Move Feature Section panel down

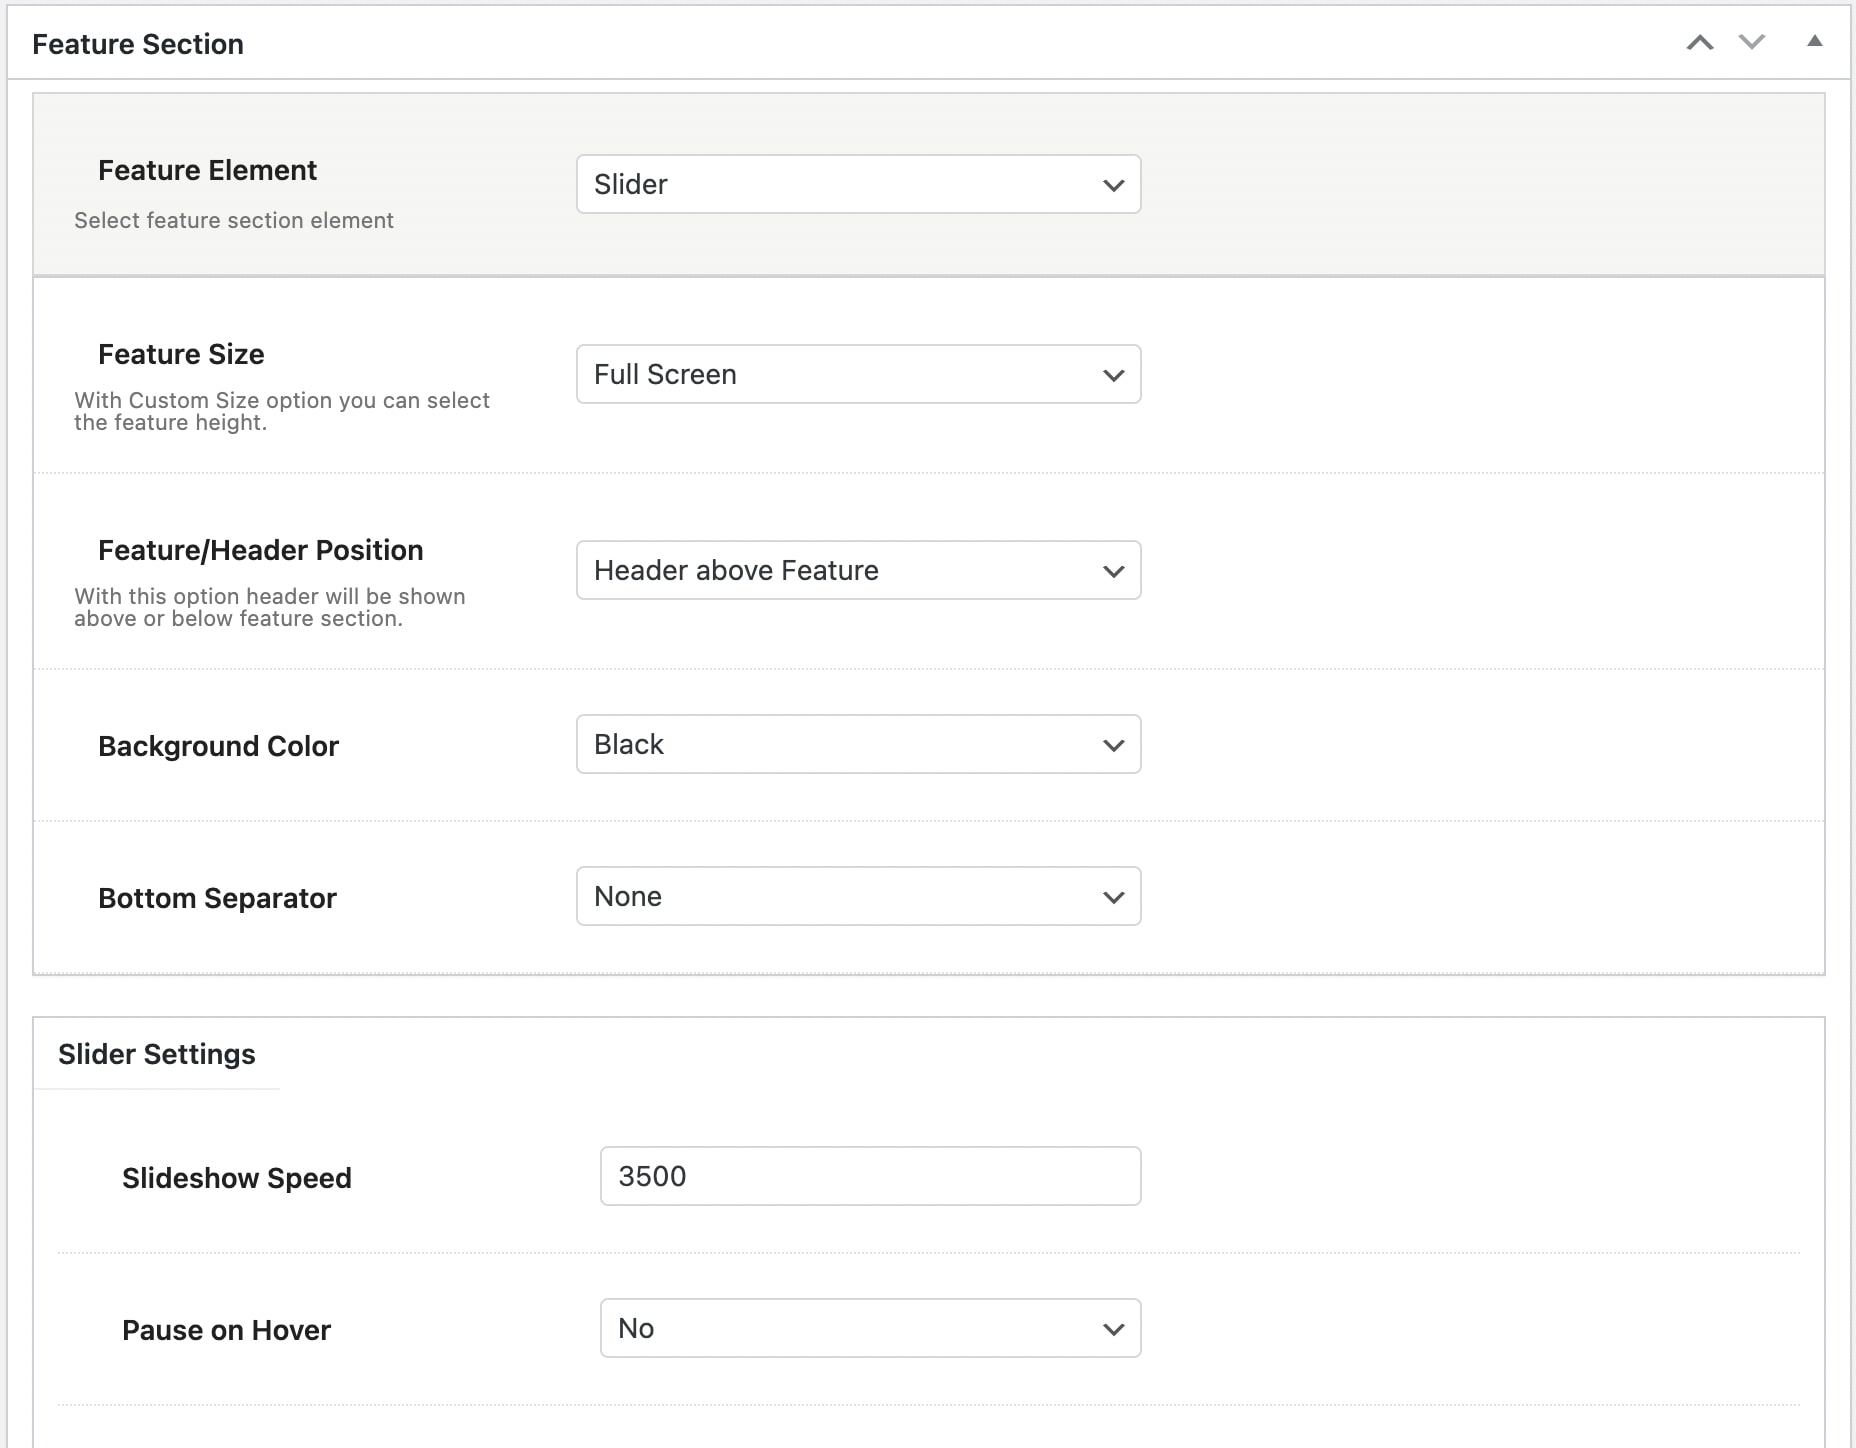coord(1751,43)
